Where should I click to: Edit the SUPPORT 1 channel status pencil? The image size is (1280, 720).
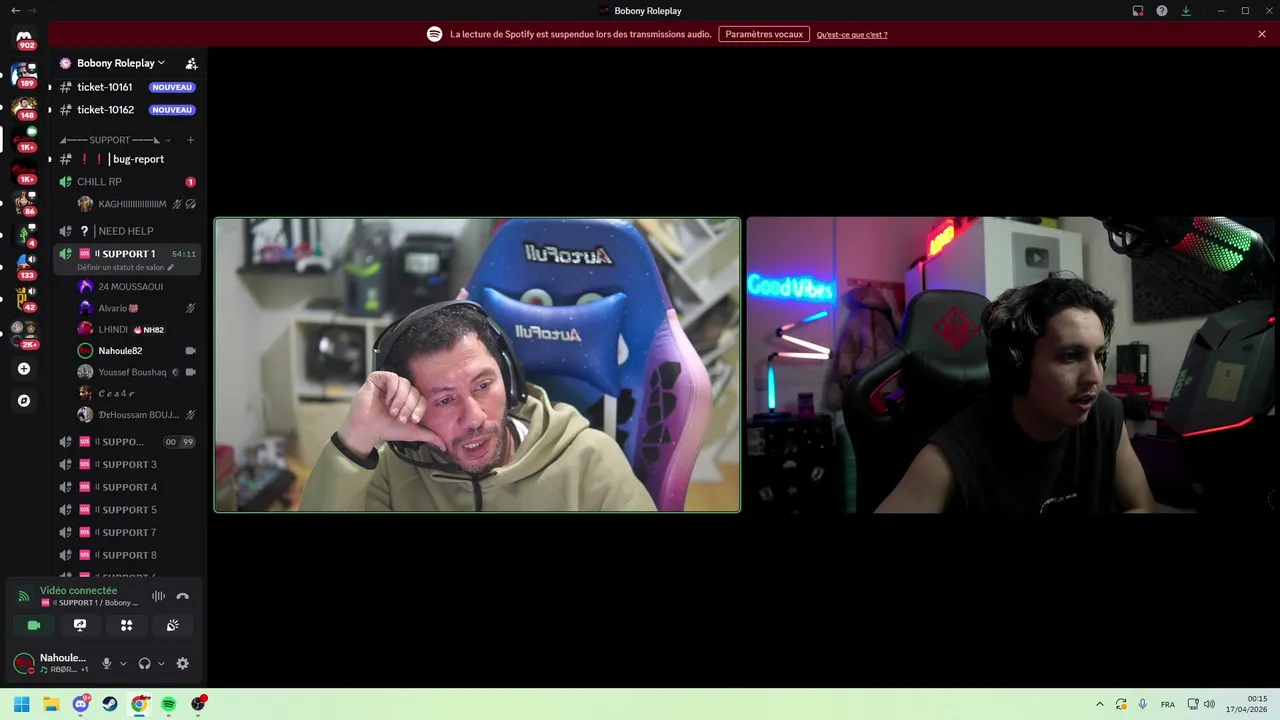coord(170,268)
